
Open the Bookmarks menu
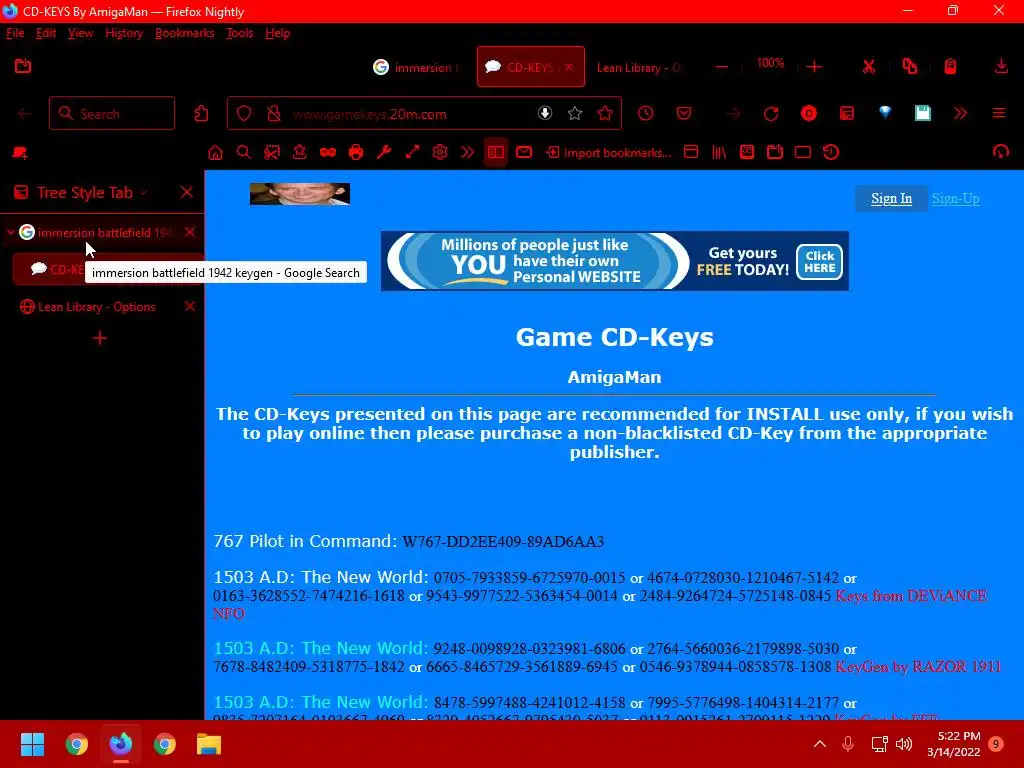pyautogui.click(x=184, y=33)
